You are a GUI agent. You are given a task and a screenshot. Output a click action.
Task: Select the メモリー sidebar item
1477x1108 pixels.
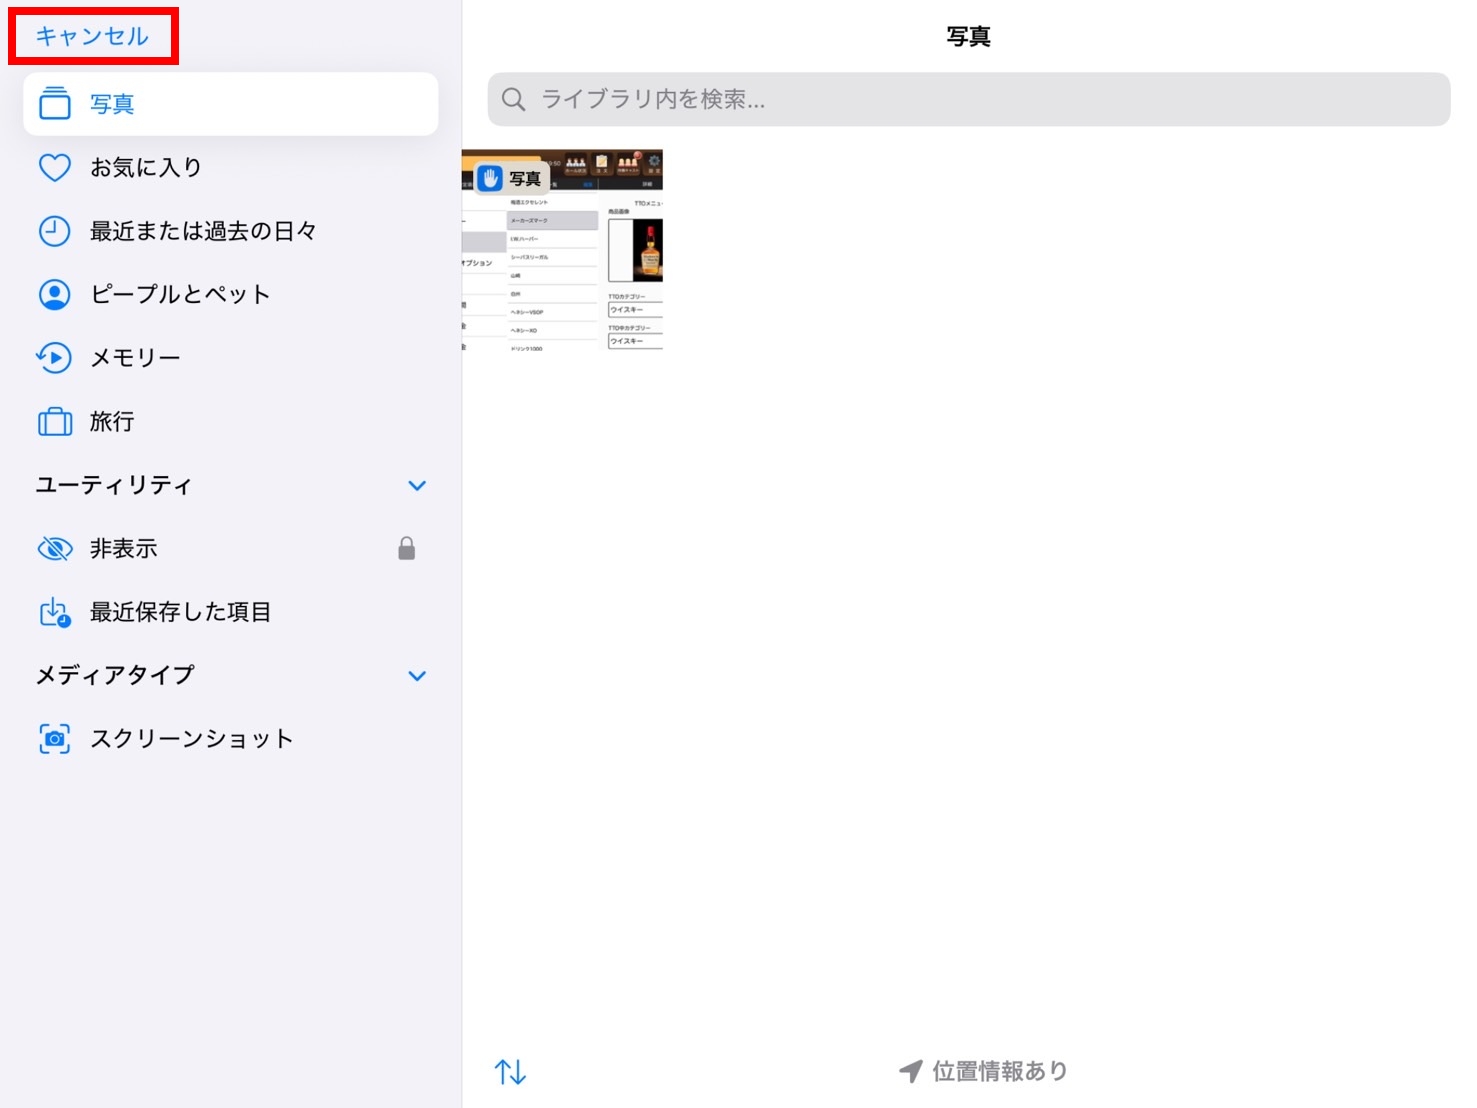[135, 358]
